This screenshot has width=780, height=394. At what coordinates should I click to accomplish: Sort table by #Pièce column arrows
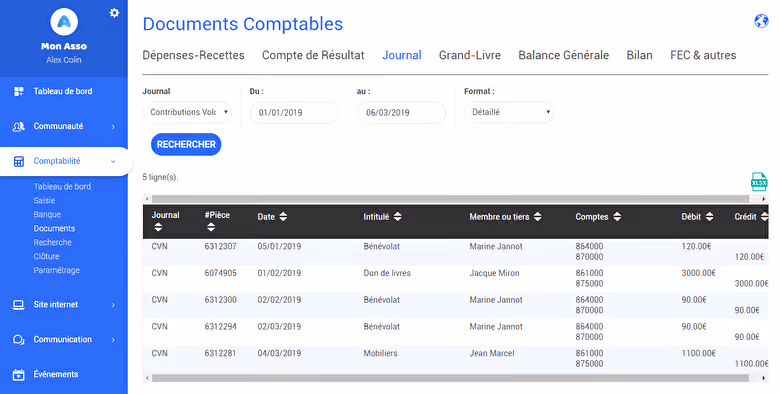(x=211, y=227)
